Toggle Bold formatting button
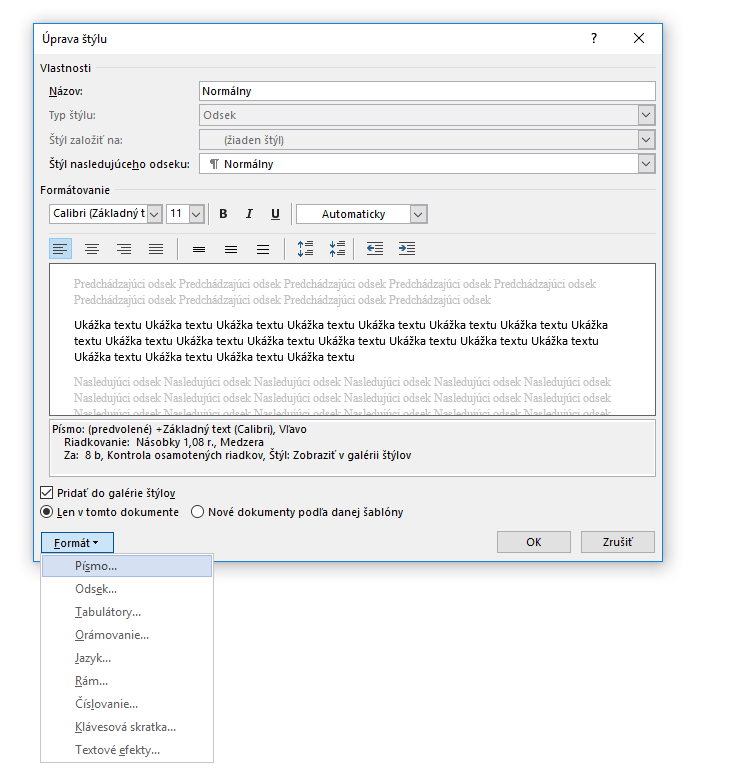The width and height of the screenshot is (733, 782). [x=223, y=214]
